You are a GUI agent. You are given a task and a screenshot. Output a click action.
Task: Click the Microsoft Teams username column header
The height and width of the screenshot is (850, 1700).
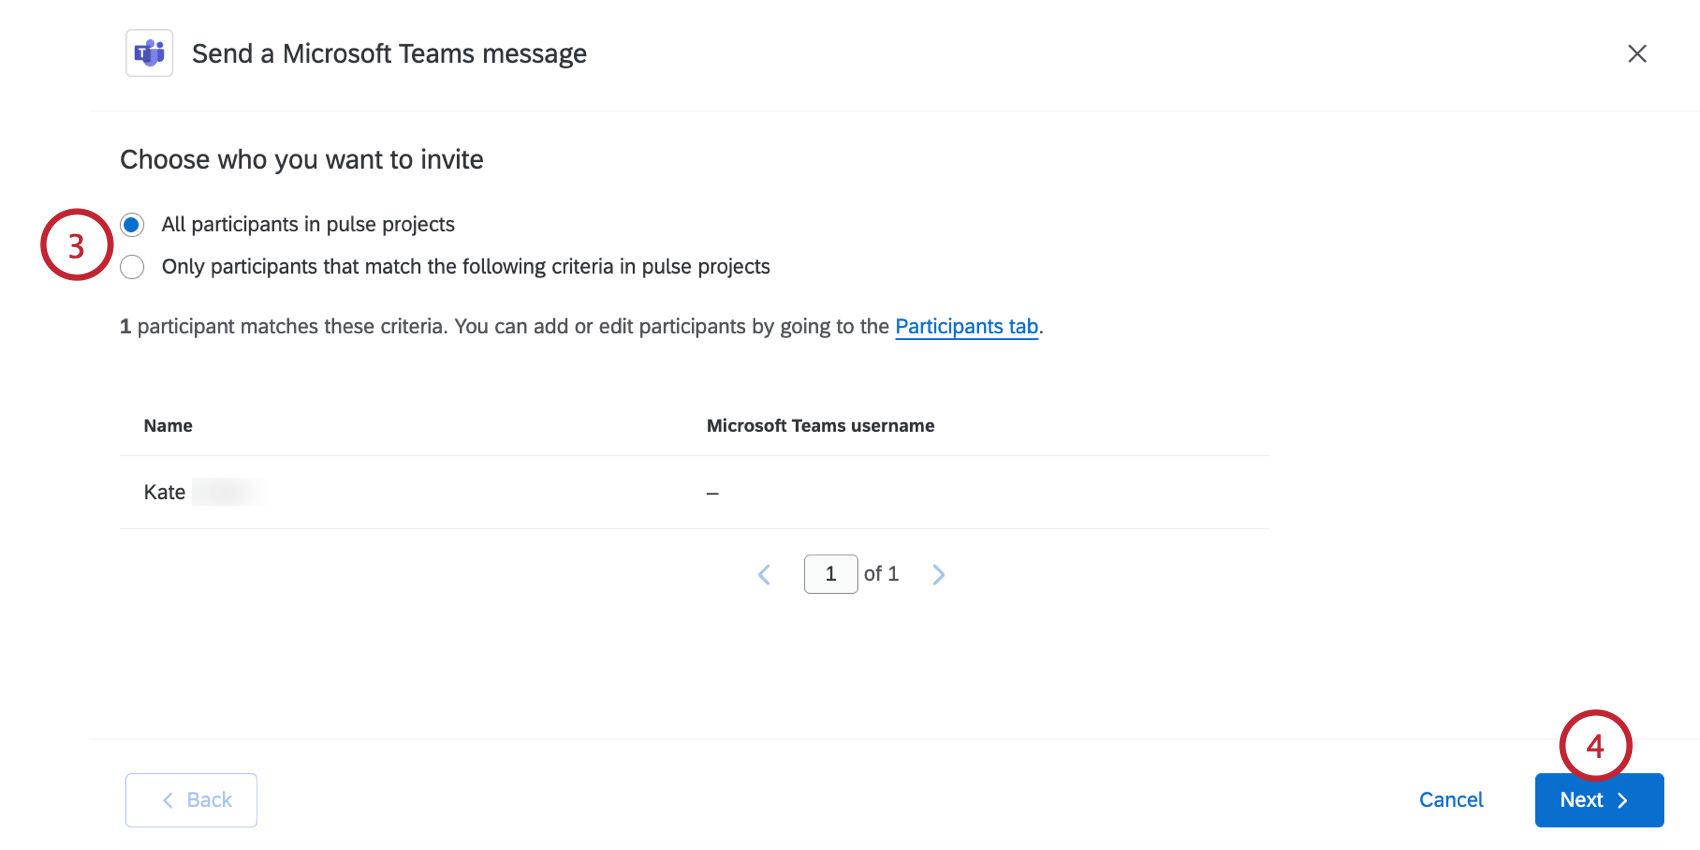tap(820, 426)
